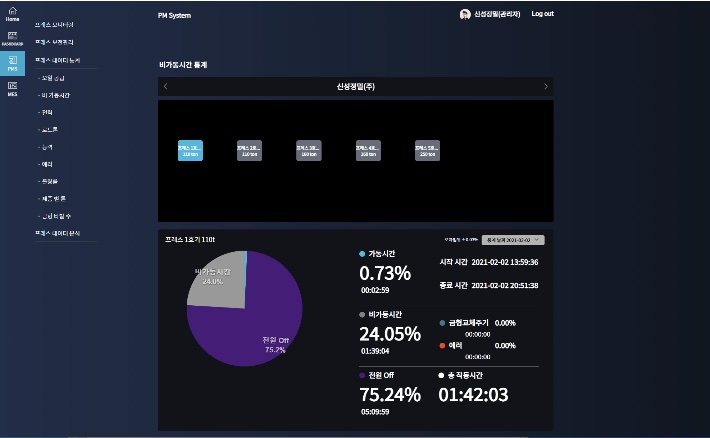Click the downtime duration 01:39:04
Viewport: 710px width, 438px height.
pyautogui.click(x=375, y=351)
